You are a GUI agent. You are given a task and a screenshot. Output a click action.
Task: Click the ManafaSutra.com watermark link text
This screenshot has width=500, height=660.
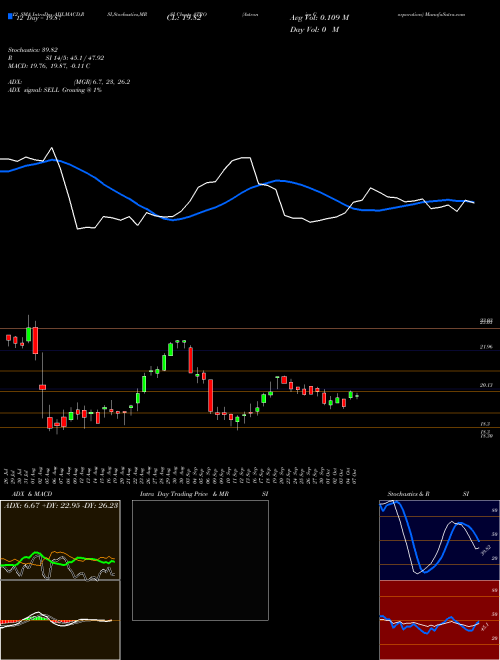pos(445,14)
